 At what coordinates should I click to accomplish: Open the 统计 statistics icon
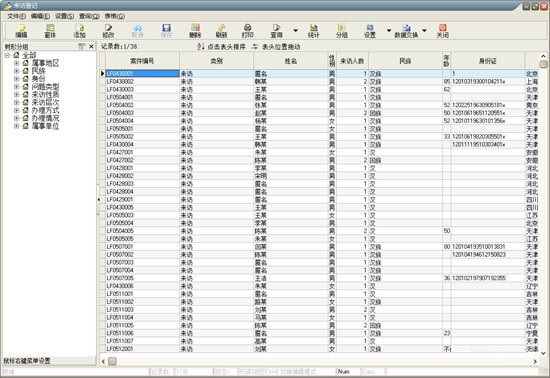point(313,31)
